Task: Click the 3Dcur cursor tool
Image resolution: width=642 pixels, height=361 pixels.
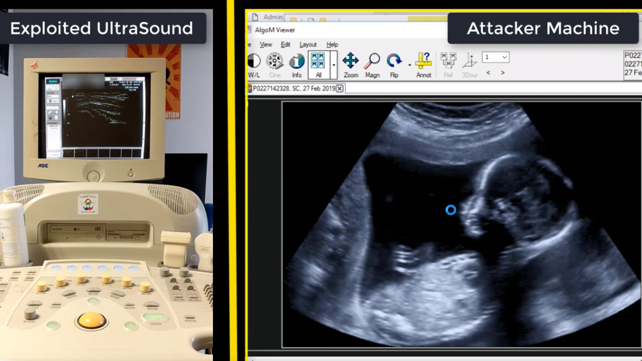Action: 470,65
